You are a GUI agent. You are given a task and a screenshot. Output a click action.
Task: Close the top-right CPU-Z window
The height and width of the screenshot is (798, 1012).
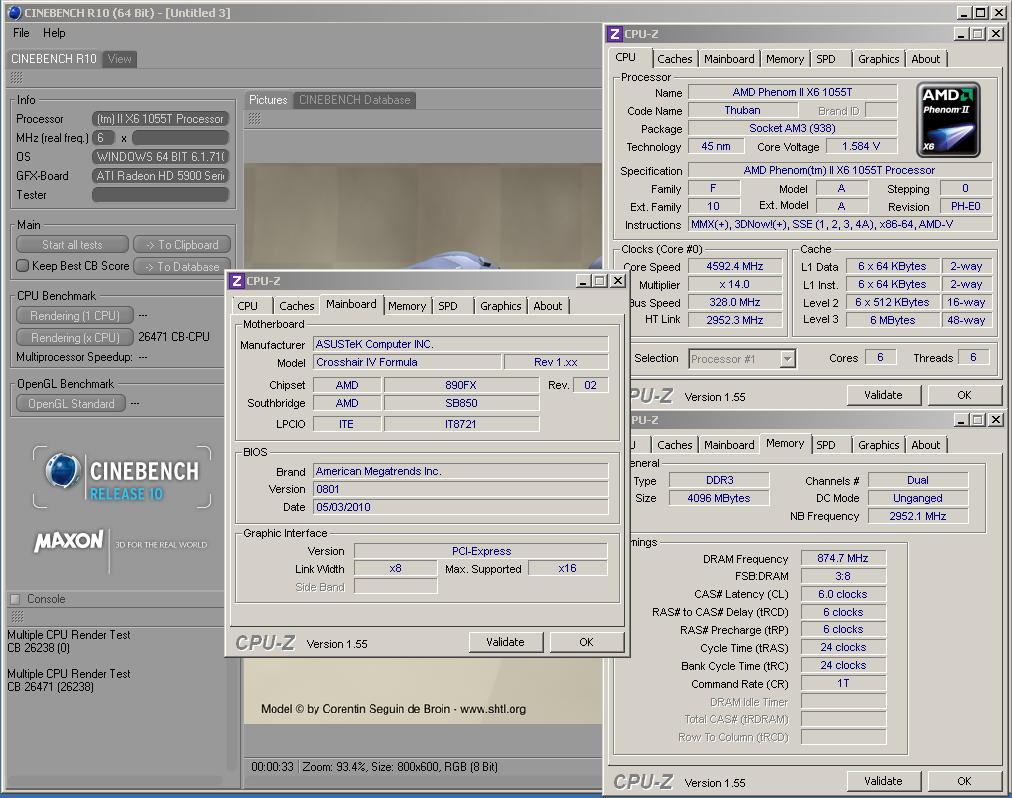pyautogui.click(x=996, y=34)
